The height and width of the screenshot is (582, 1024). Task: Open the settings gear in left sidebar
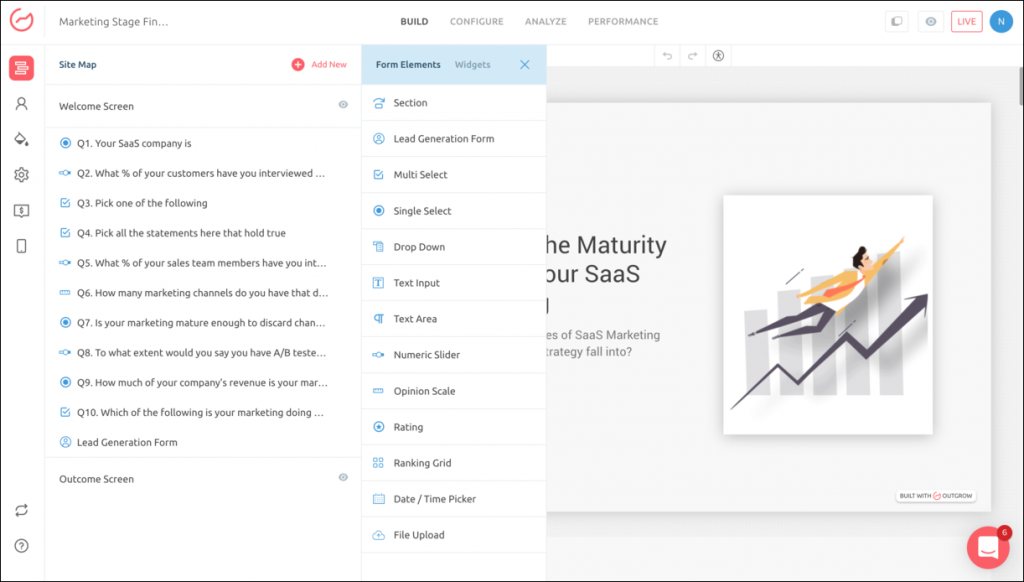coord(21,175)
